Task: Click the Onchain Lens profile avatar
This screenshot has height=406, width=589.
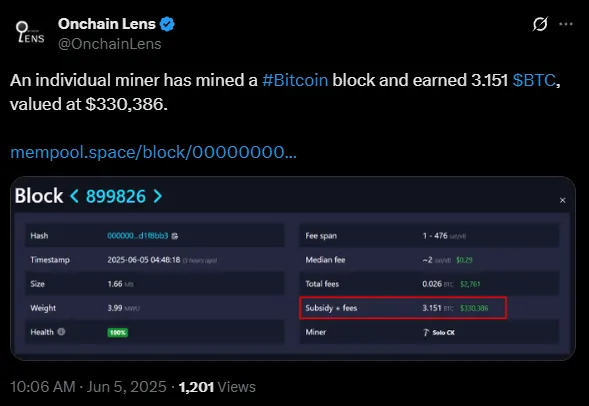Action: click(30, 33)
